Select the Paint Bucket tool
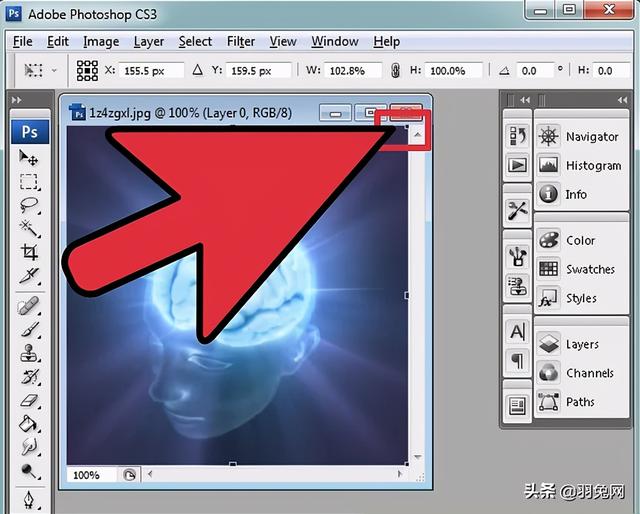The width and height of the screenshot is (640, 514). [29, 423]
